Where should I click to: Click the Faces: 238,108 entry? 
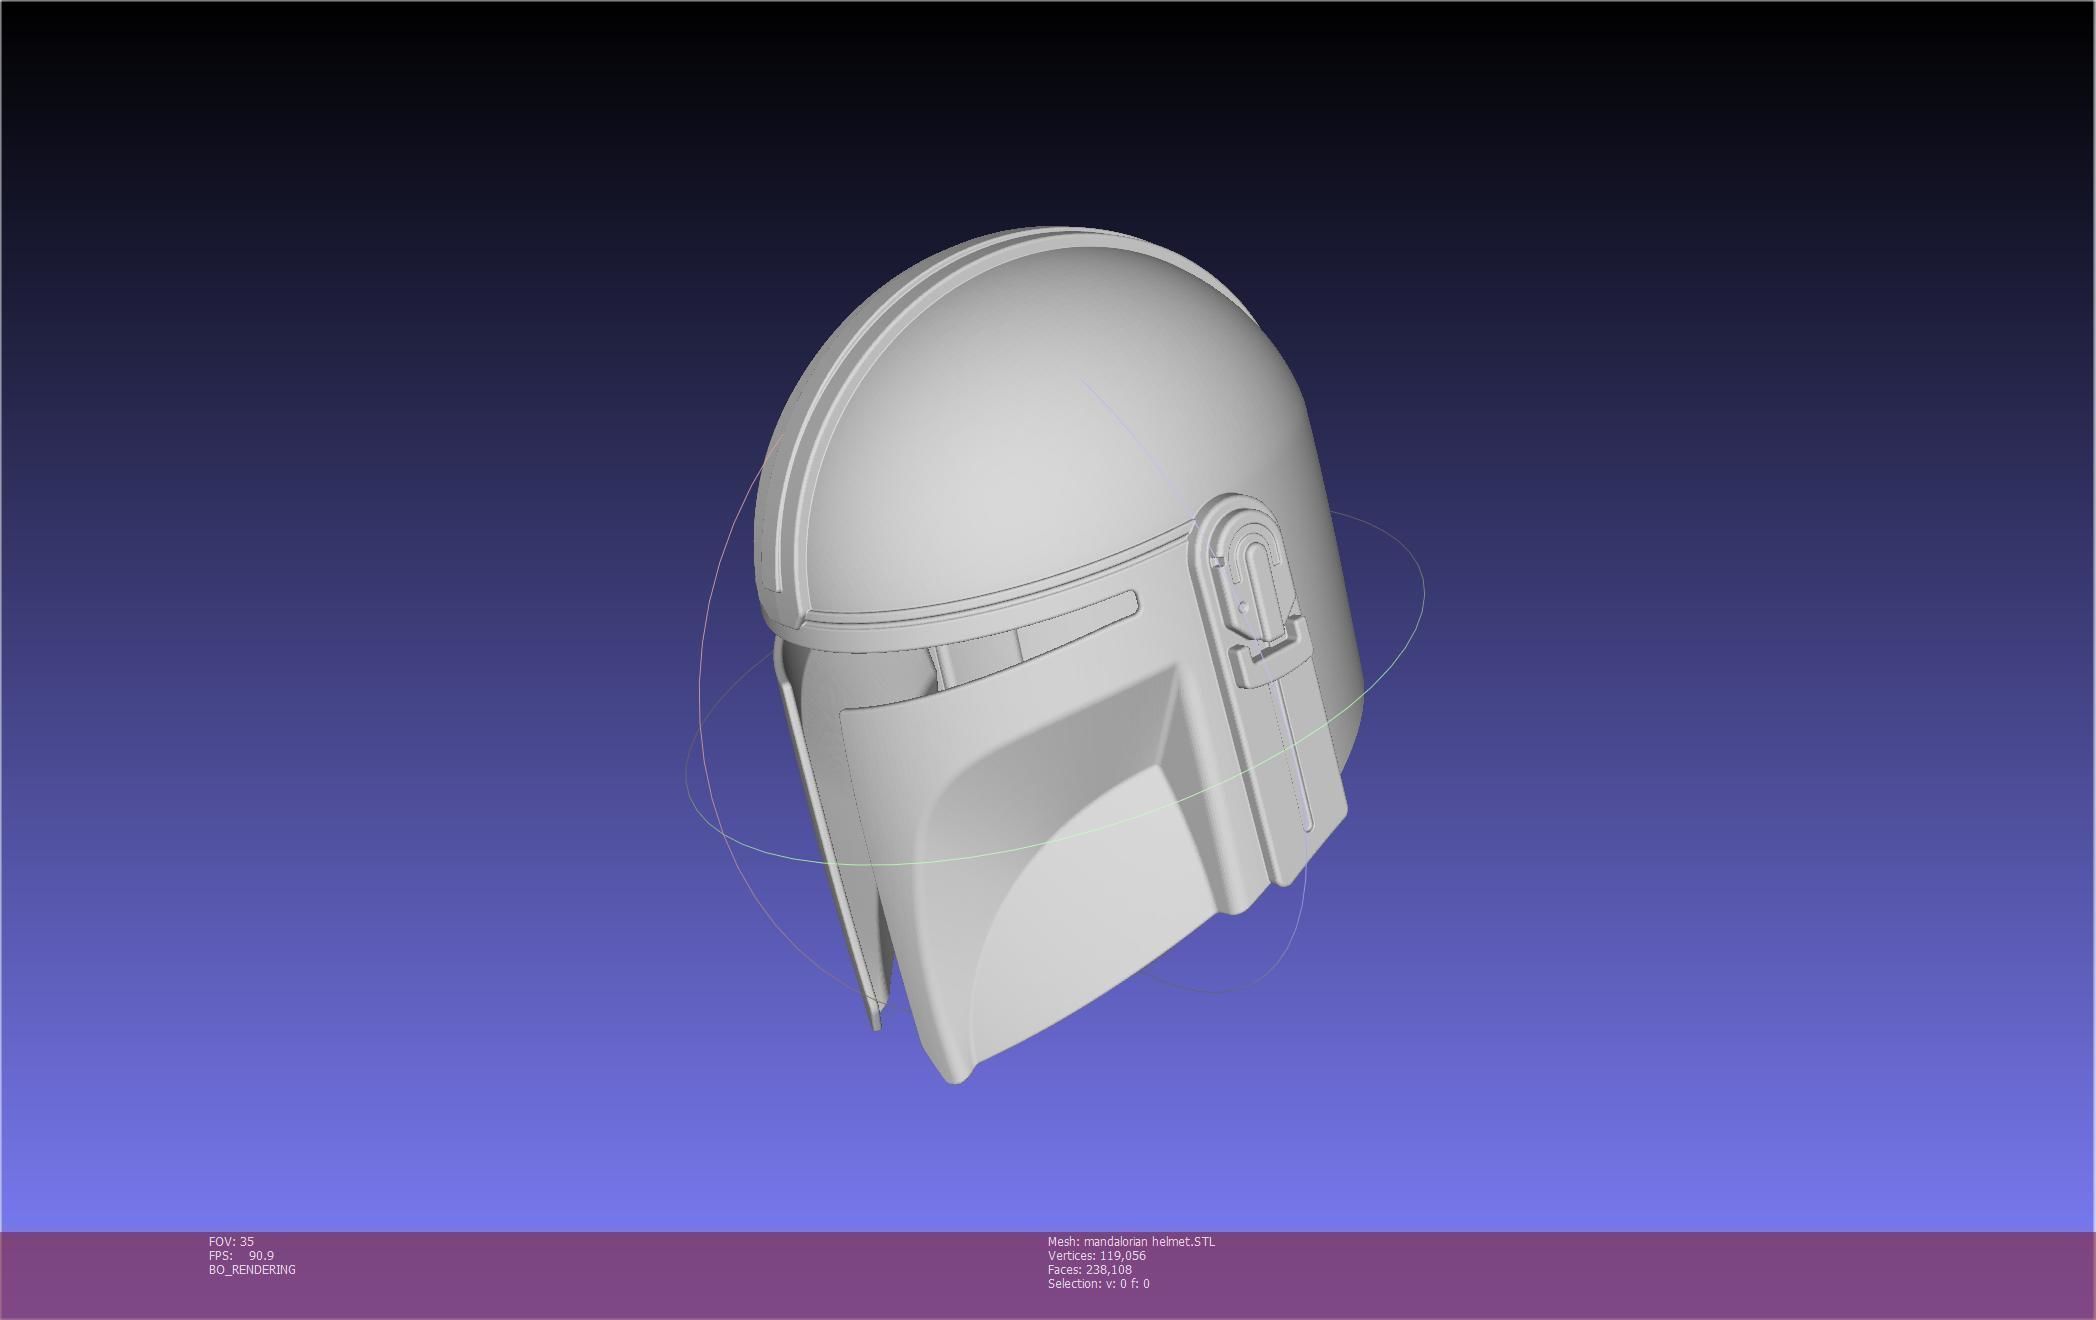coord(1090,1269)
